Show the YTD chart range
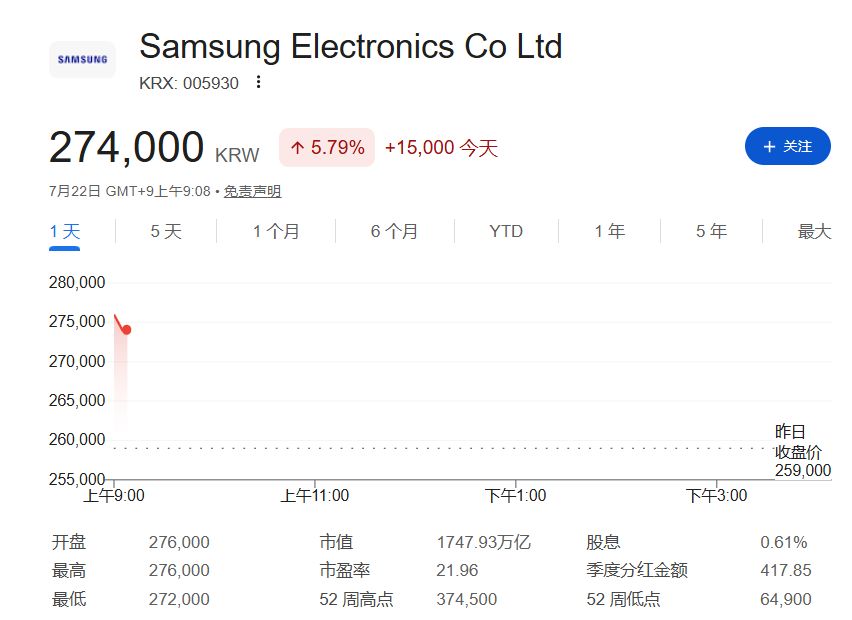 (x=506, y=231)
